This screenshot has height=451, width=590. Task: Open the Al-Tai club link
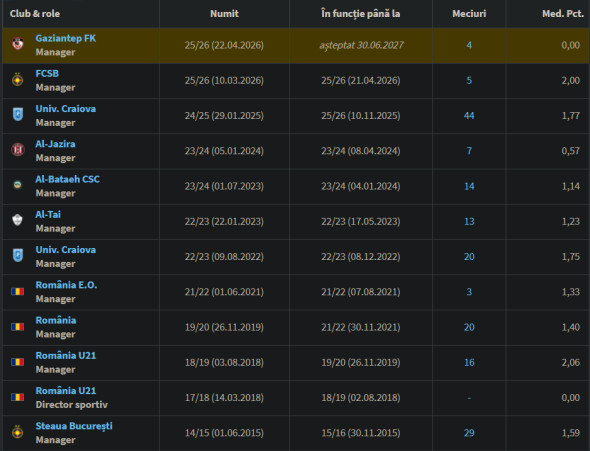pos(48,214)
